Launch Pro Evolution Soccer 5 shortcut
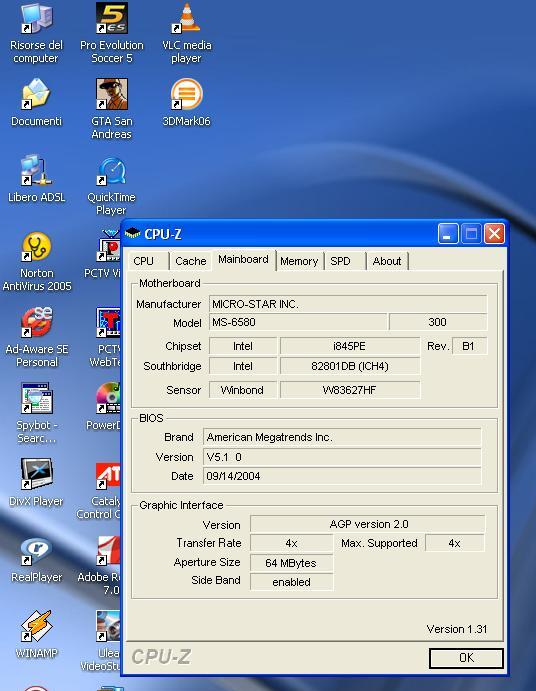536x691 pixels. [112, 19]
